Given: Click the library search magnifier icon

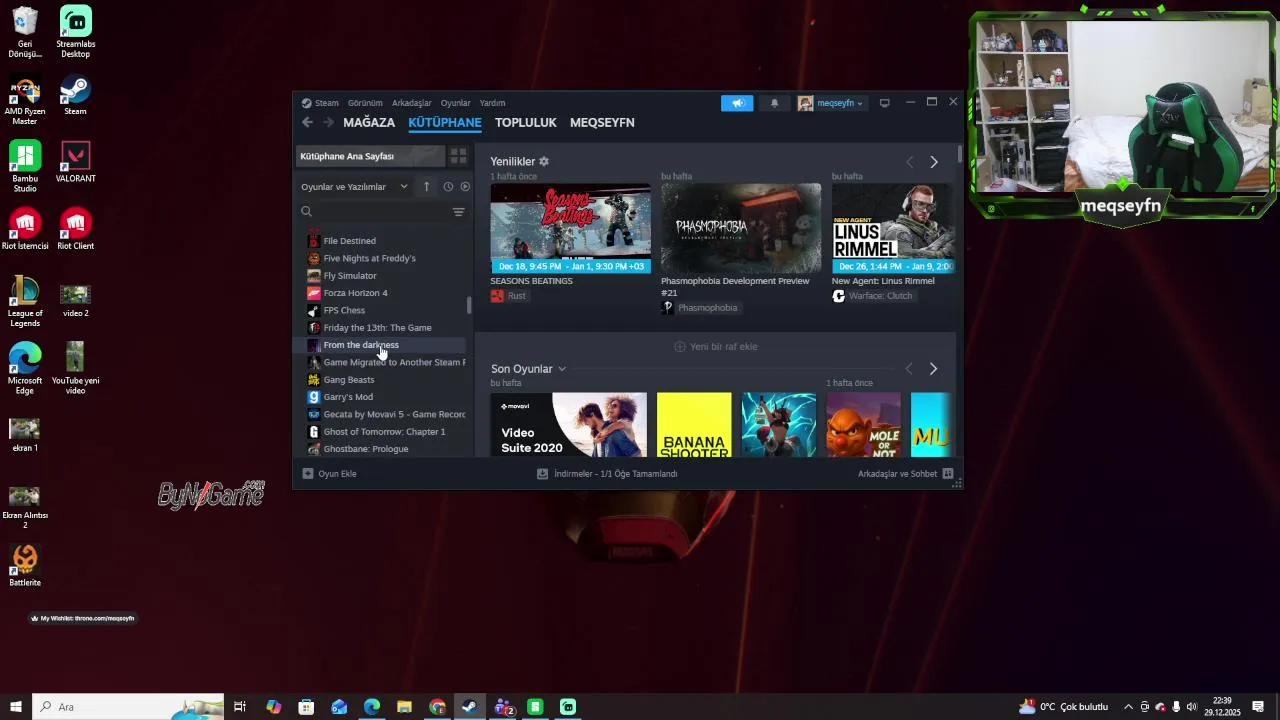Looking at the screenshot, I should pos(307,212).
